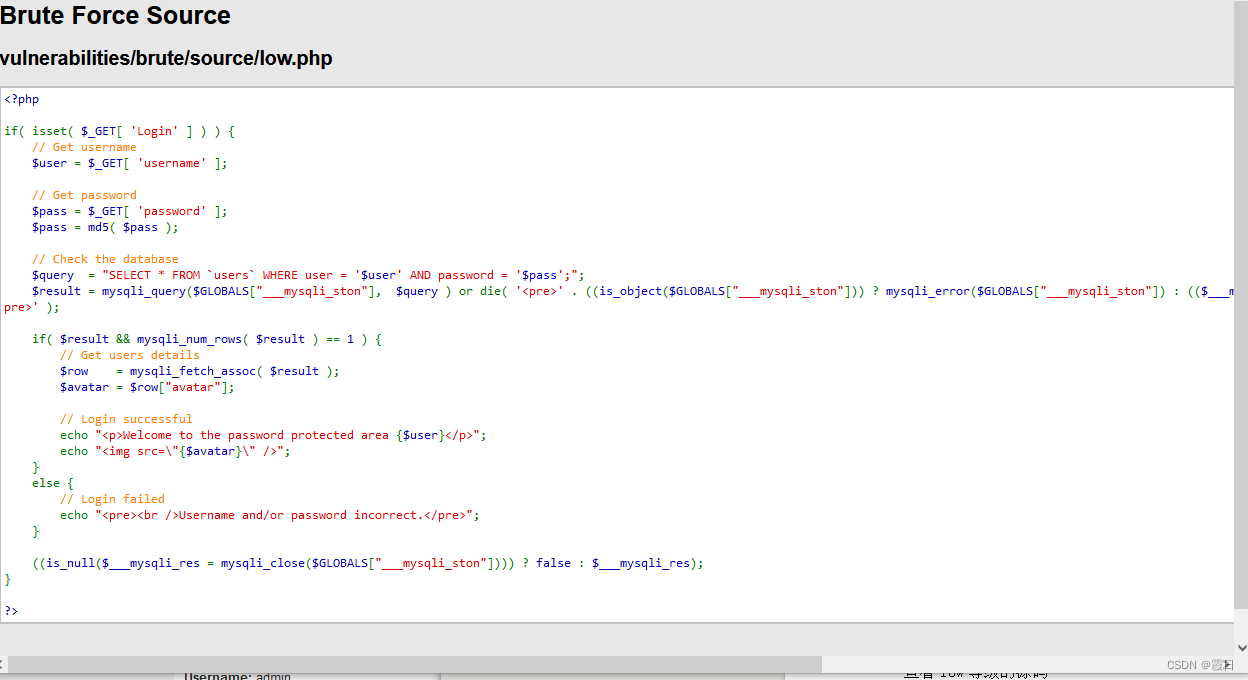This screenshot has width=1248, height=680.
Task: Click the '// Get users details' comment
Action: 130,355
